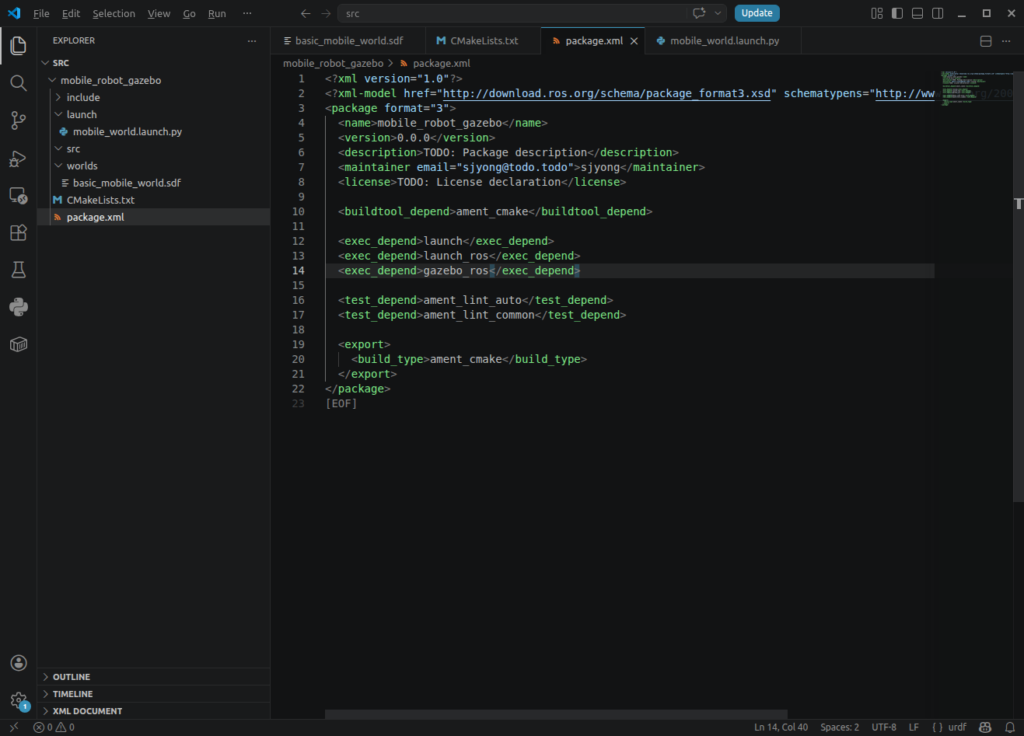Switch to mobile_world.launch.py tab
The height and width of the screenshot is (736, 1024).
click(x=724, y=40)
